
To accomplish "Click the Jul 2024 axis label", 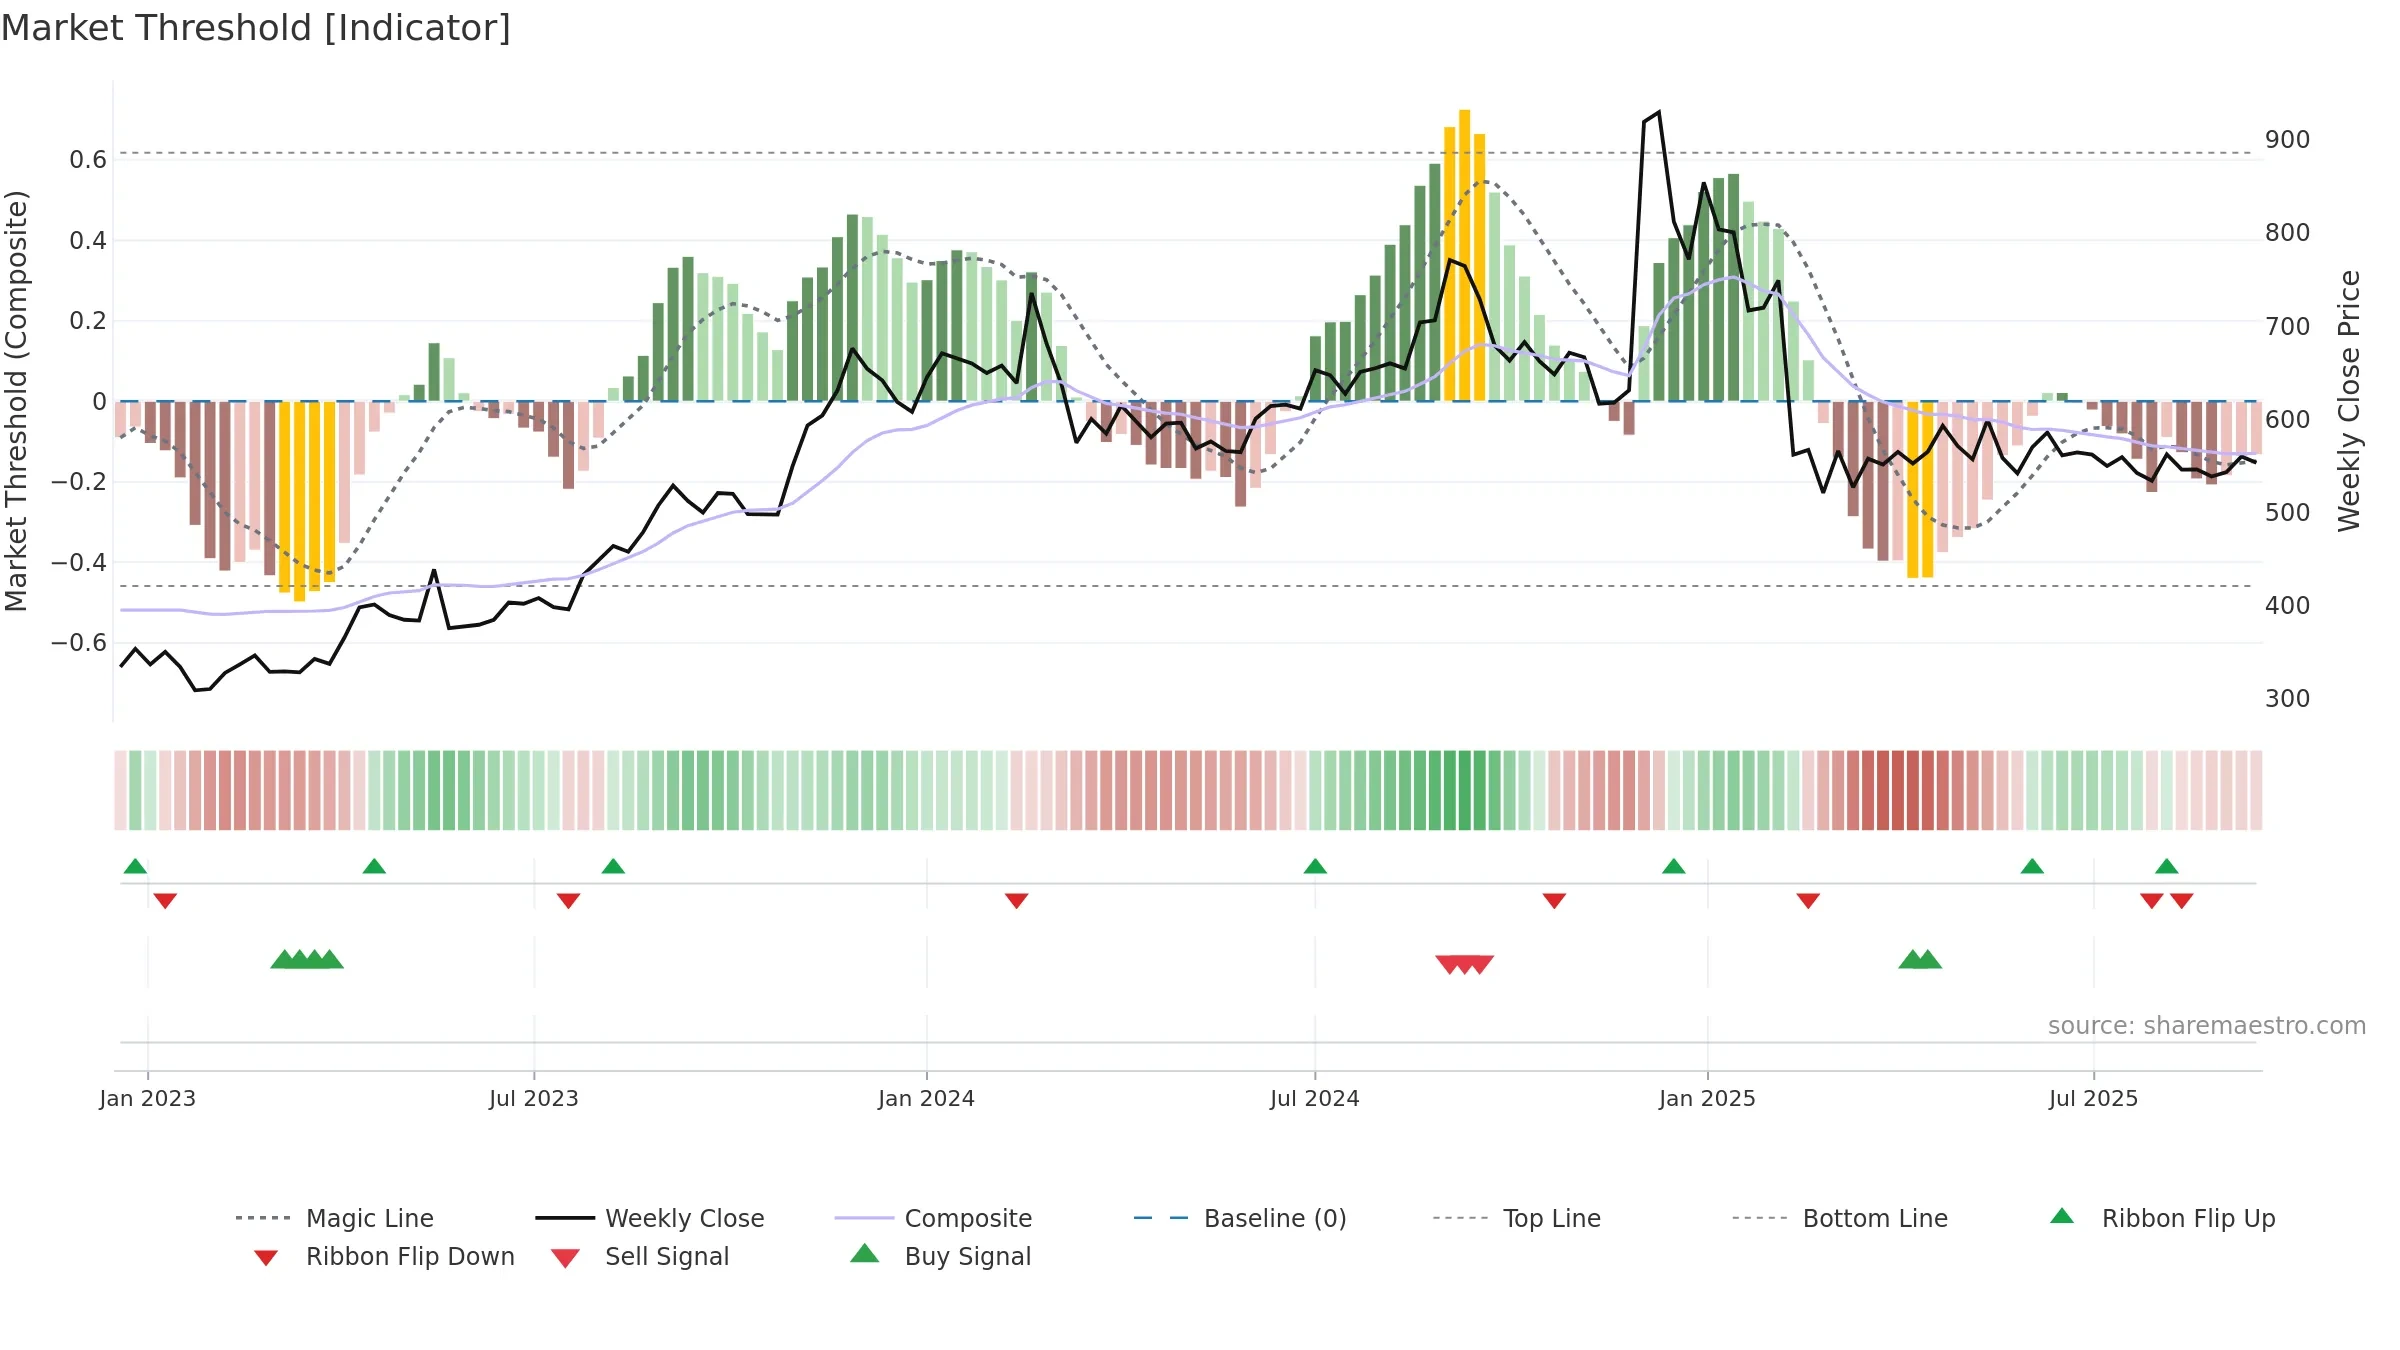I will pos(1315,1099).
